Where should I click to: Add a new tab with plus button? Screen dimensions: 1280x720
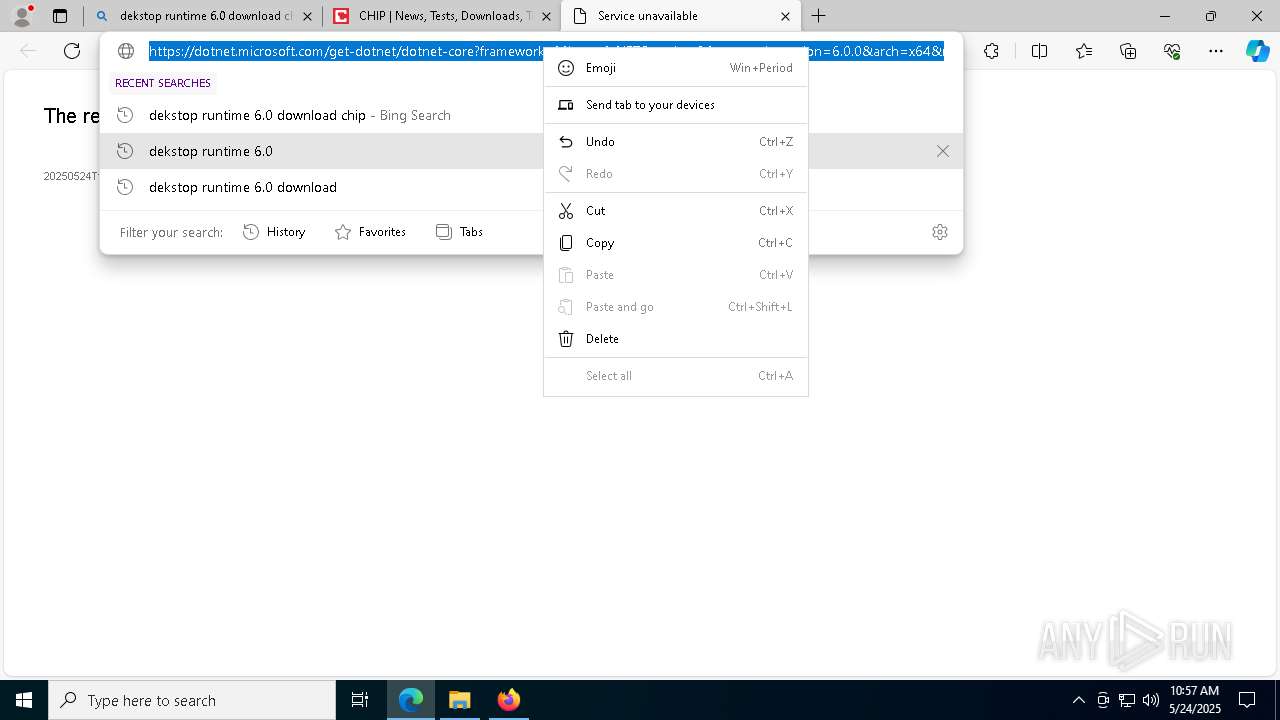point(819,16)
